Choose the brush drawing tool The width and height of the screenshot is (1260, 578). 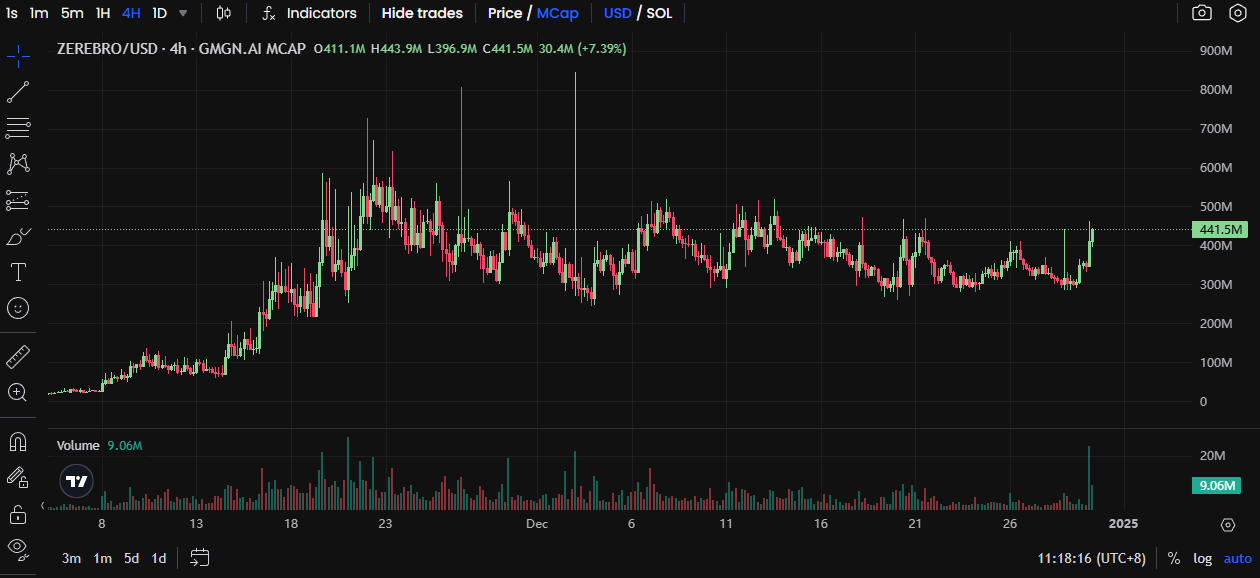click(18, 236)
